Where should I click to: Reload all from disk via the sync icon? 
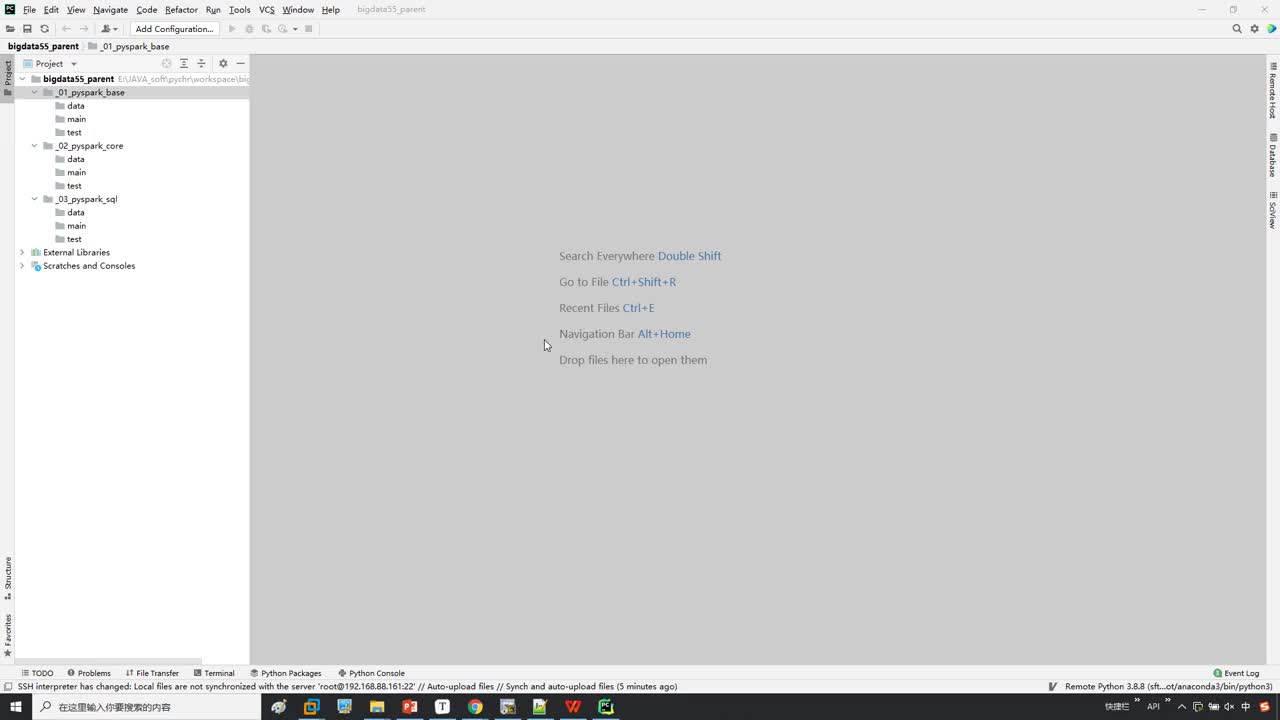tap(44, 29)
